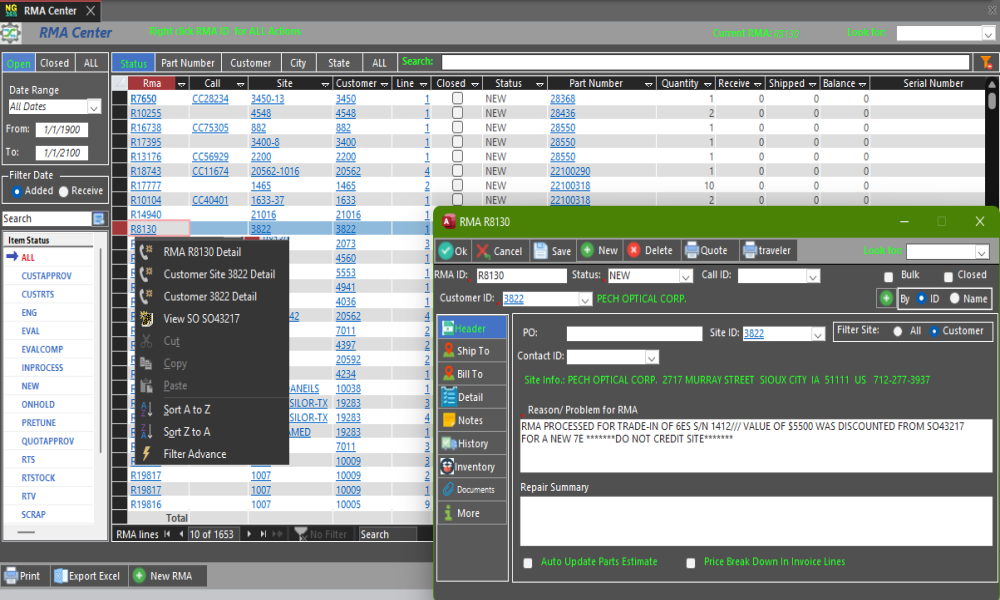Switch to the Closed tab
This screenshot has height=600, width=1000.
(54, 63)
